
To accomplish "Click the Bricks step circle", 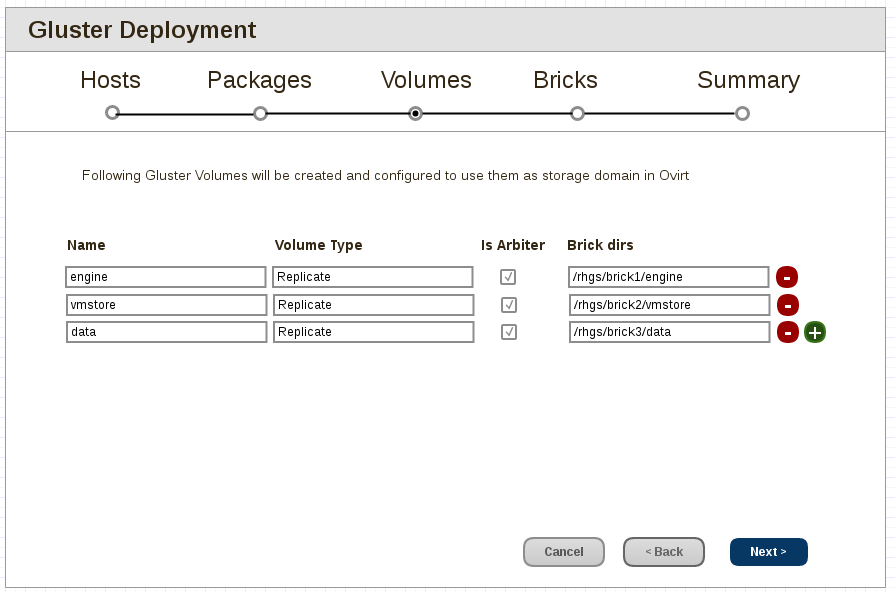I will click(x=577, y=114).
